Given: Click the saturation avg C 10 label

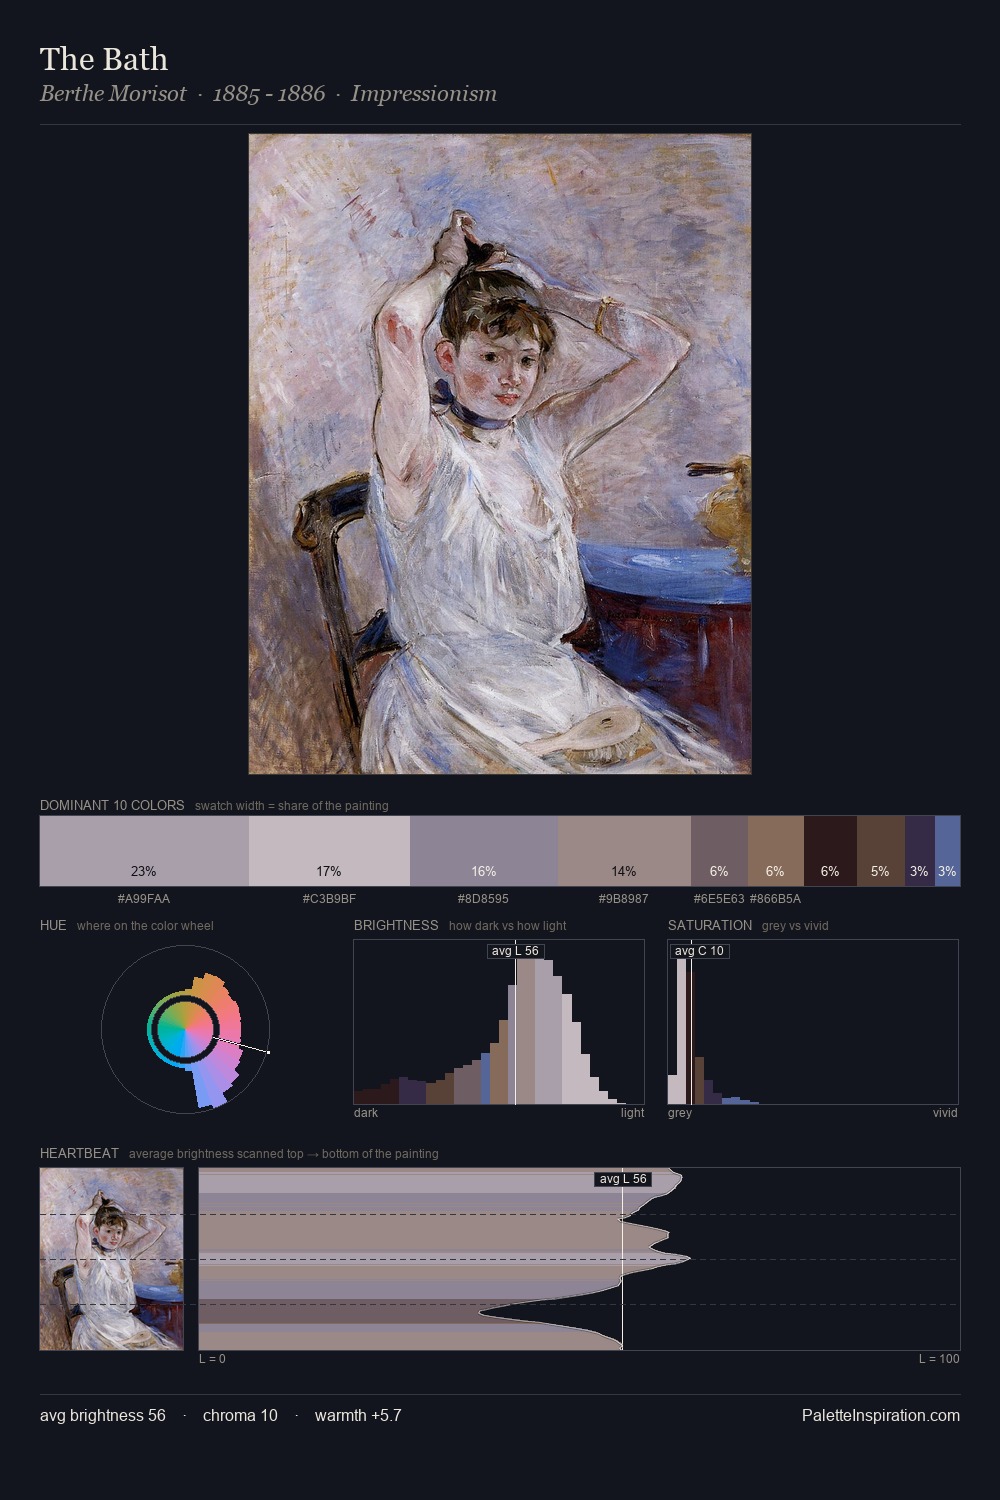Looking at the screenshot, I should pyautogui.click(x=699, y=951).
